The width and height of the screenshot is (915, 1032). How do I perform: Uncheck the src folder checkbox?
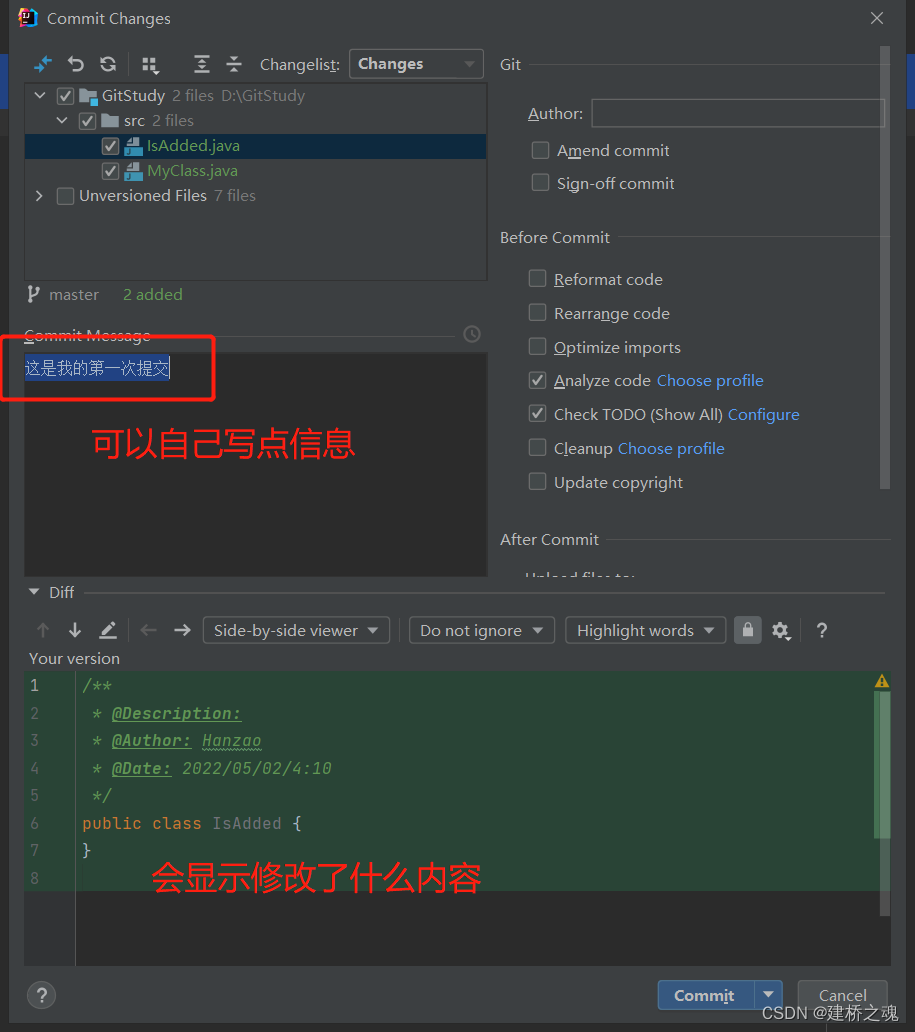click(x=87, y=121)
